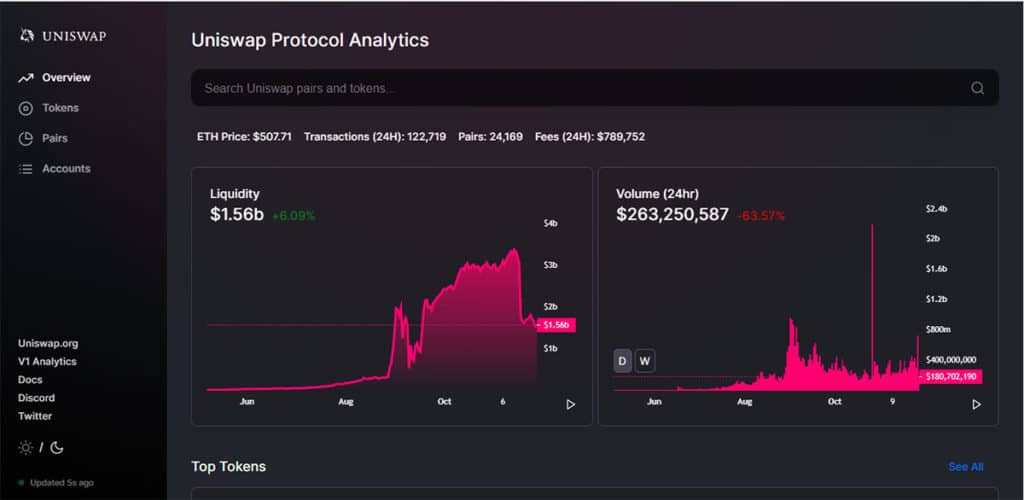
Task: Open the Accounts section
Action: (x=66, y=168)
